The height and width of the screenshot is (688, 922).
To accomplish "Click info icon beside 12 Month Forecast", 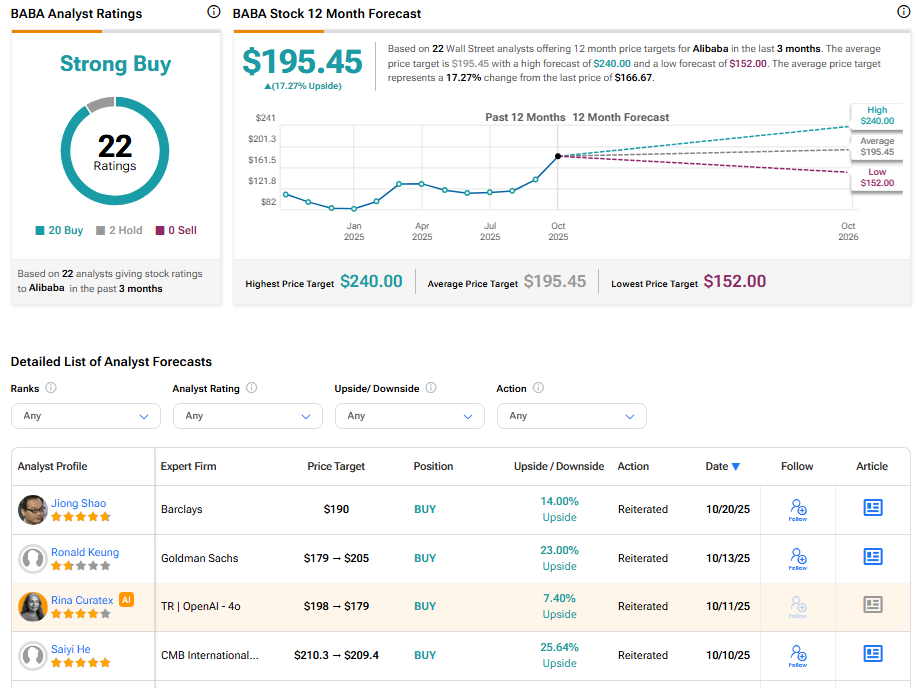I will pos(904,13).
